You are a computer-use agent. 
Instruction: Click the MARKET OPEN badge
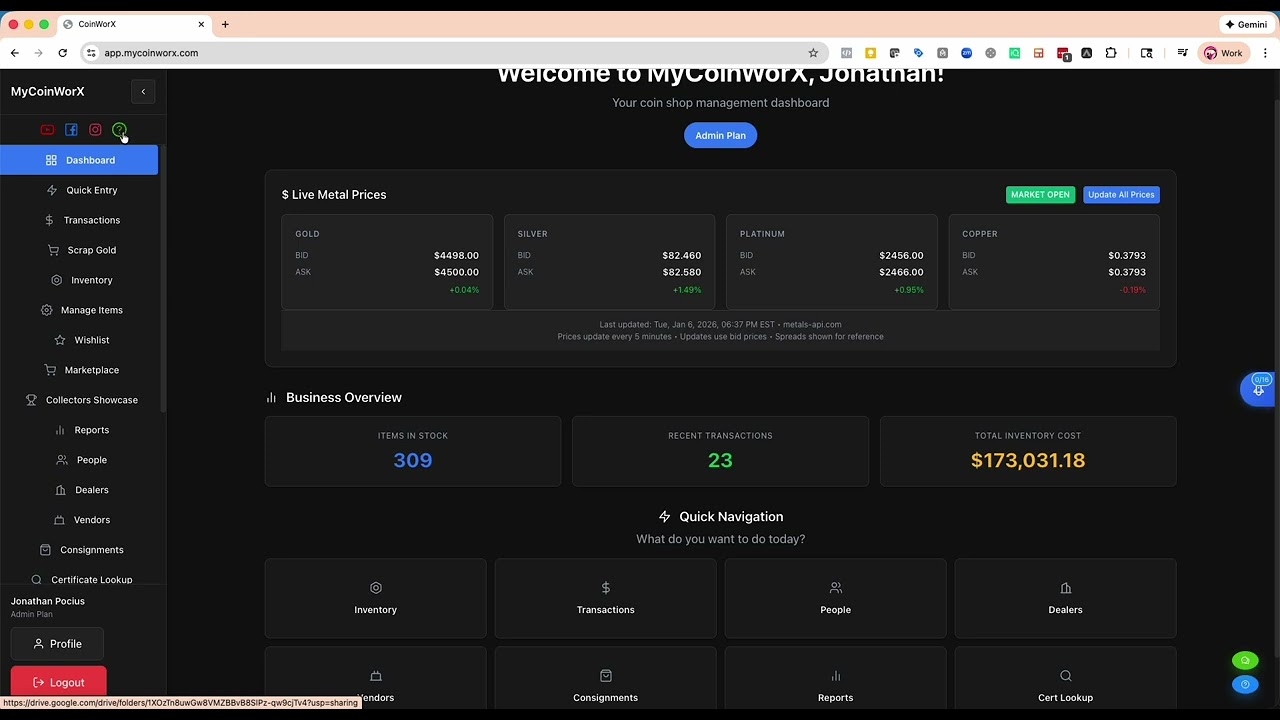click(x=1040, y=195)
